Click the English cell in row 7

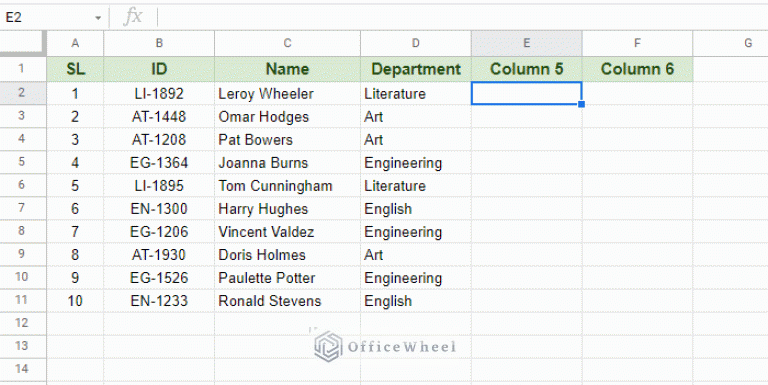(416, 209)
